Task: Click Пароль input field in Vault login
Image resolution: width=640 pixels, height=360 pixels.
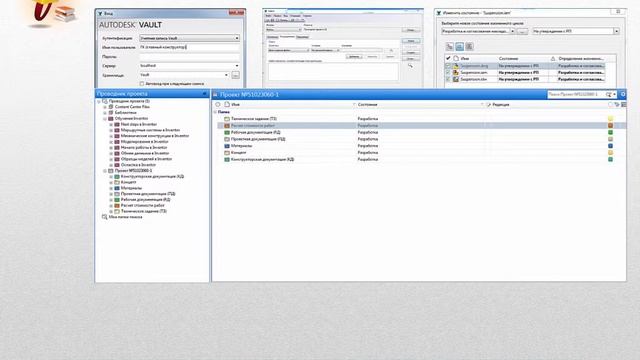Action: pyautogui.click(x=189, y=57)
